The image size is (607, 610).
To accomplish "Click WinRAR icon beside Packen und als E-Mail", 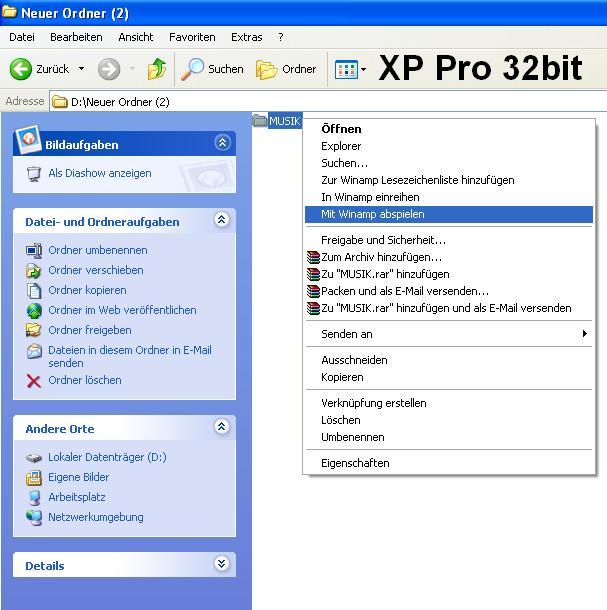I will click(x=313, y=291).
